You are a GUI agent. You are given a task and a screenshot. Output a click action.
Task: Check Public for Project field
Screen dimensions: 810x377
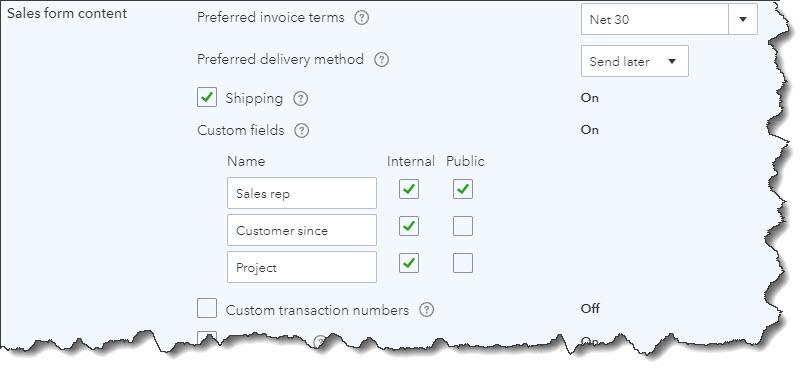(x=463, y=263)
